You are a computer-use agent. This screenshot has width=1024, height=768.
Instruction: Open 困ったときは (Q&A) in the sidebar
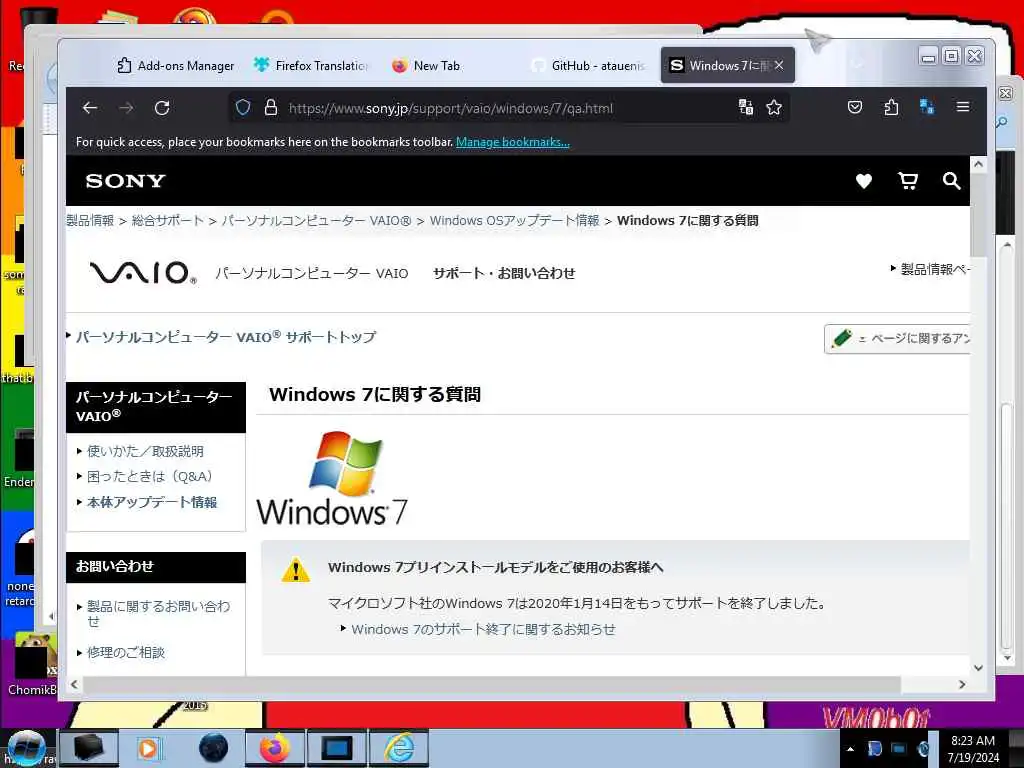pos(150,476)
